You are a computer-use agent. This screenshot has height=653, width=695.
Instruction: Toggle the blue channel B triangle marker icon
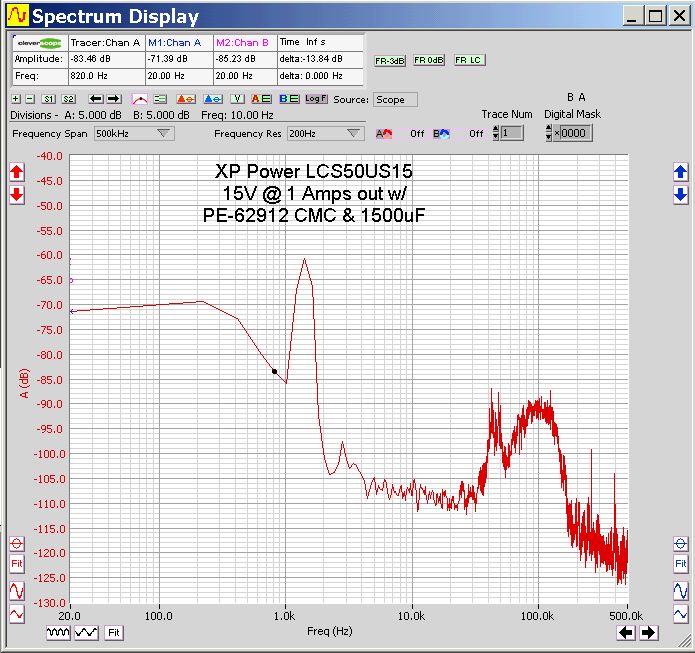pyautogui.click(x=213, y=99)
